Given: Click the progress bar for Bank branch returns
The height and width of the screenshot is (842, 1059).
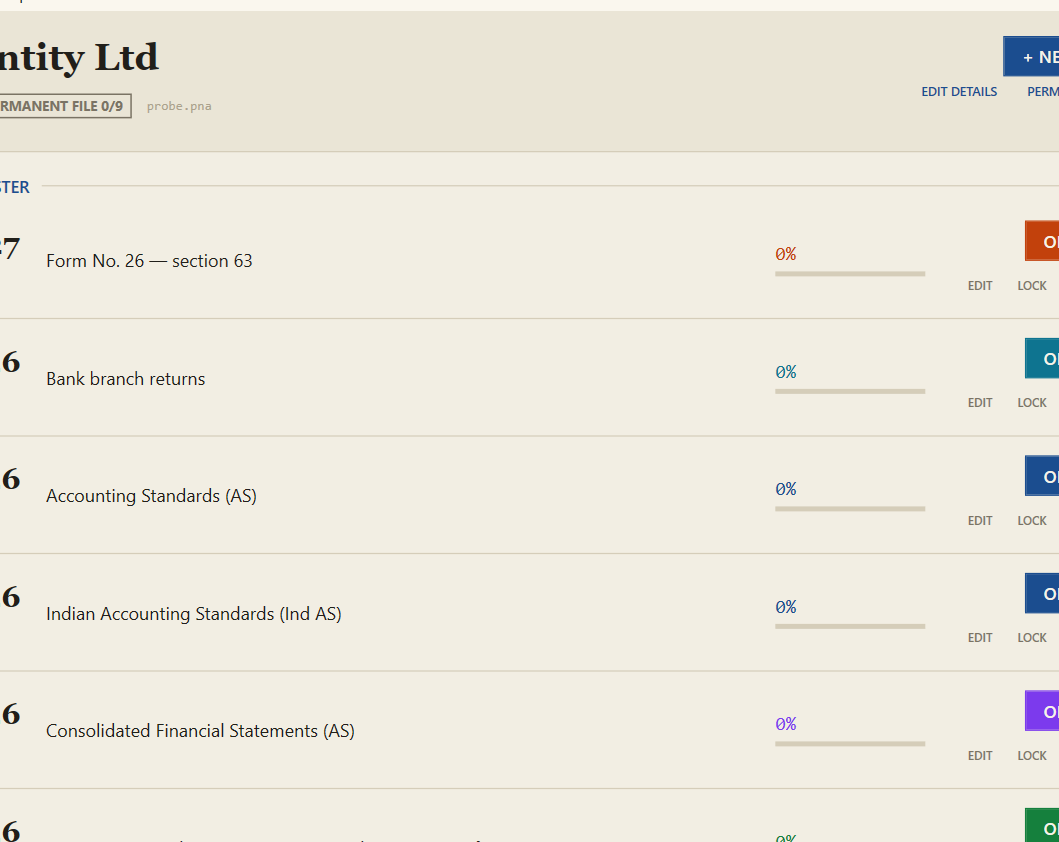Looking at the screenshot, I should pyautogui.click(x=850, y=391).
